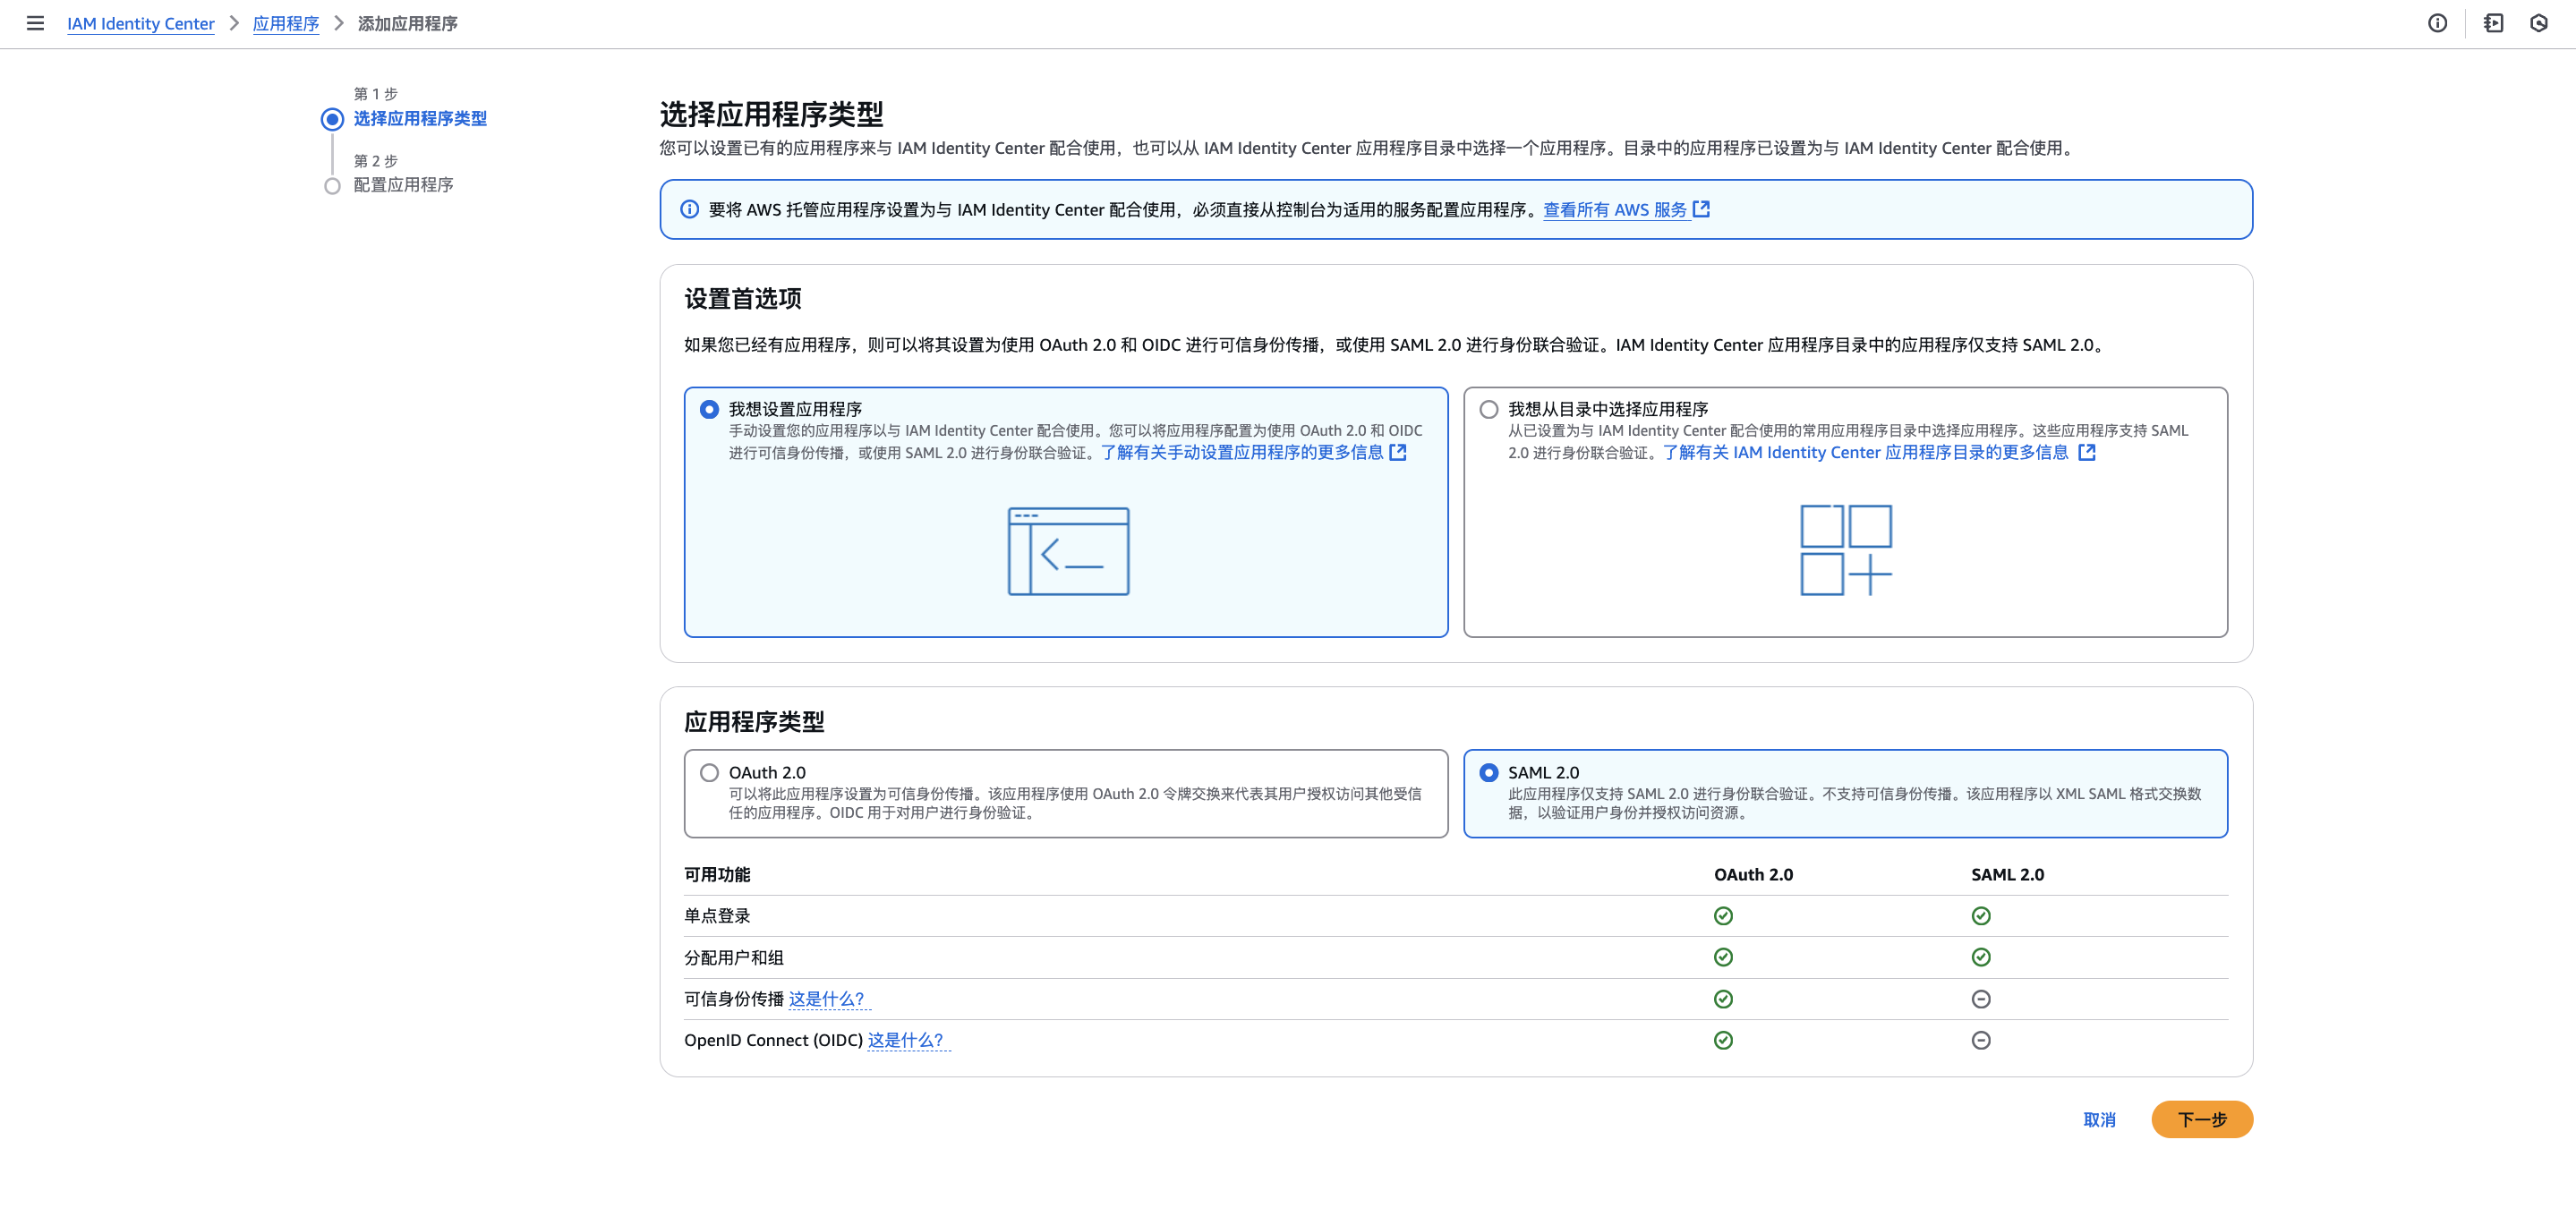This screenshot has height=1208, width=2576.
Task: Click step 2 indicator circle in wizard
Action: click(332, 186)
